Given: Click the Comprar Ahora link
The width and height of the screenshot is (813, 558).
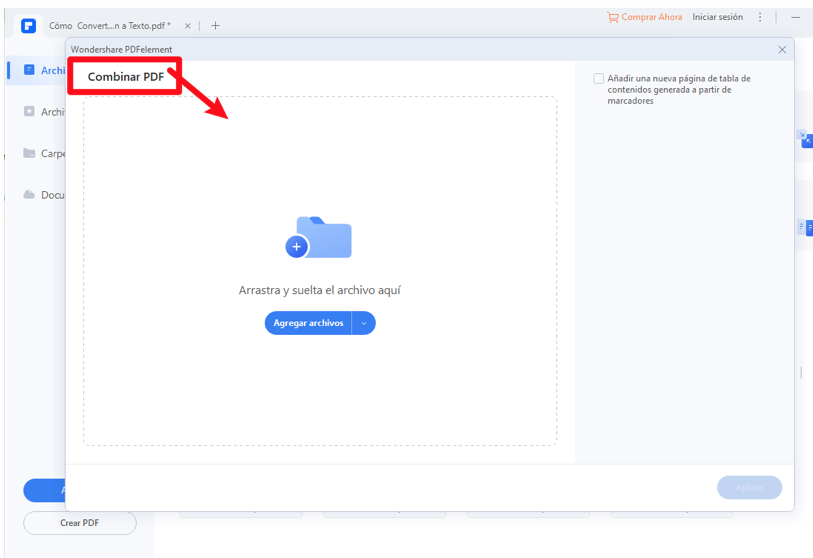Looking at the screenshot, I should point(651,17).
